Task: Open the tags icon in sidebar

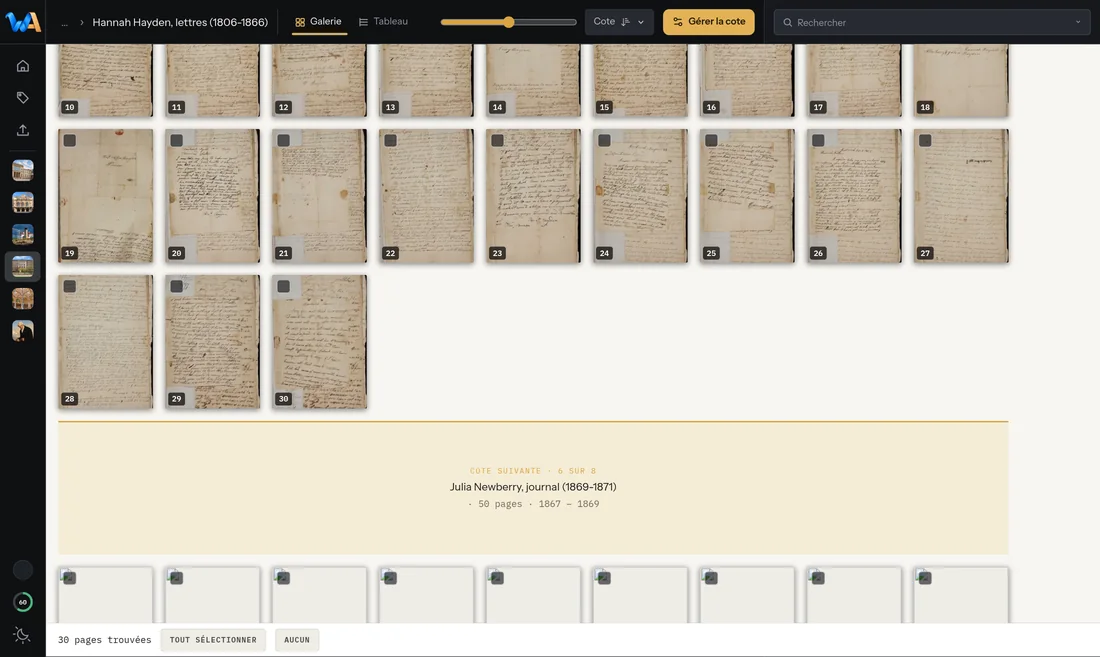Action: 22,97
